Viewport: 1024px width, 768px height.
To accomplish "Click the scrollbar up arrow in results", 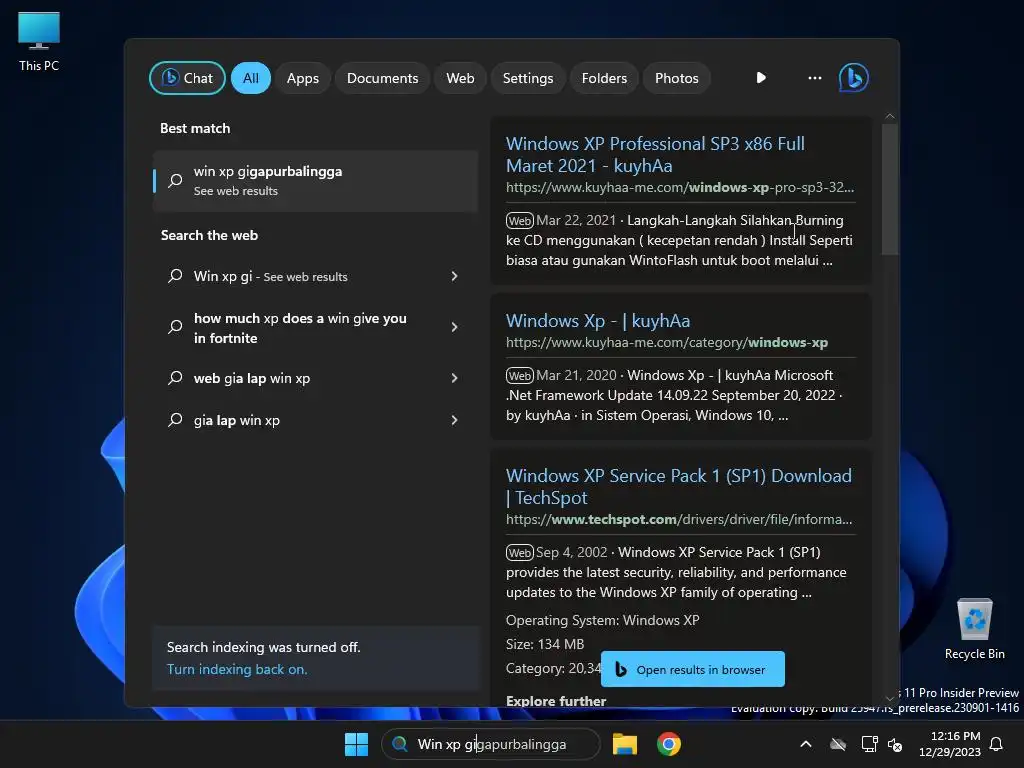I will tap(889, 116).
